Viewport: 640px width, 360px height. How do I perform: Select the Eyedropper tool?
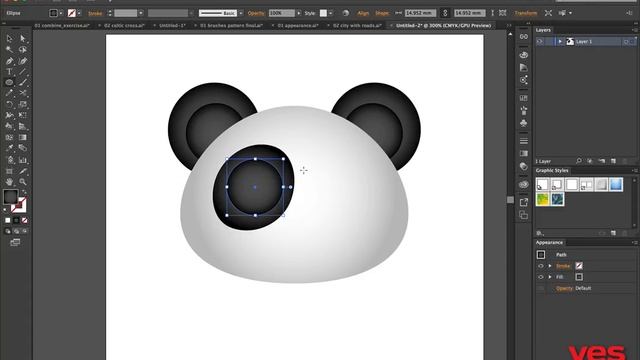pyautogui.click(x=9, y=148)
